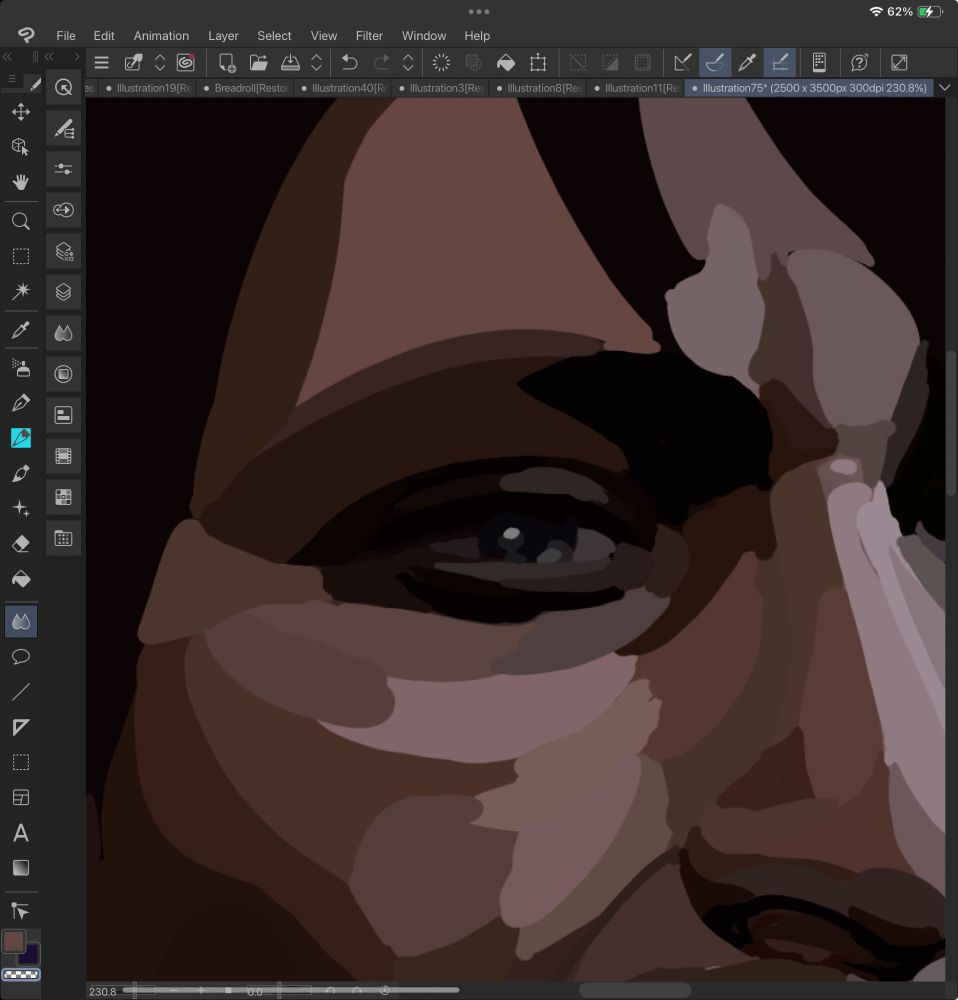
Task: Select the Text tool
Action: pos(21,833)
